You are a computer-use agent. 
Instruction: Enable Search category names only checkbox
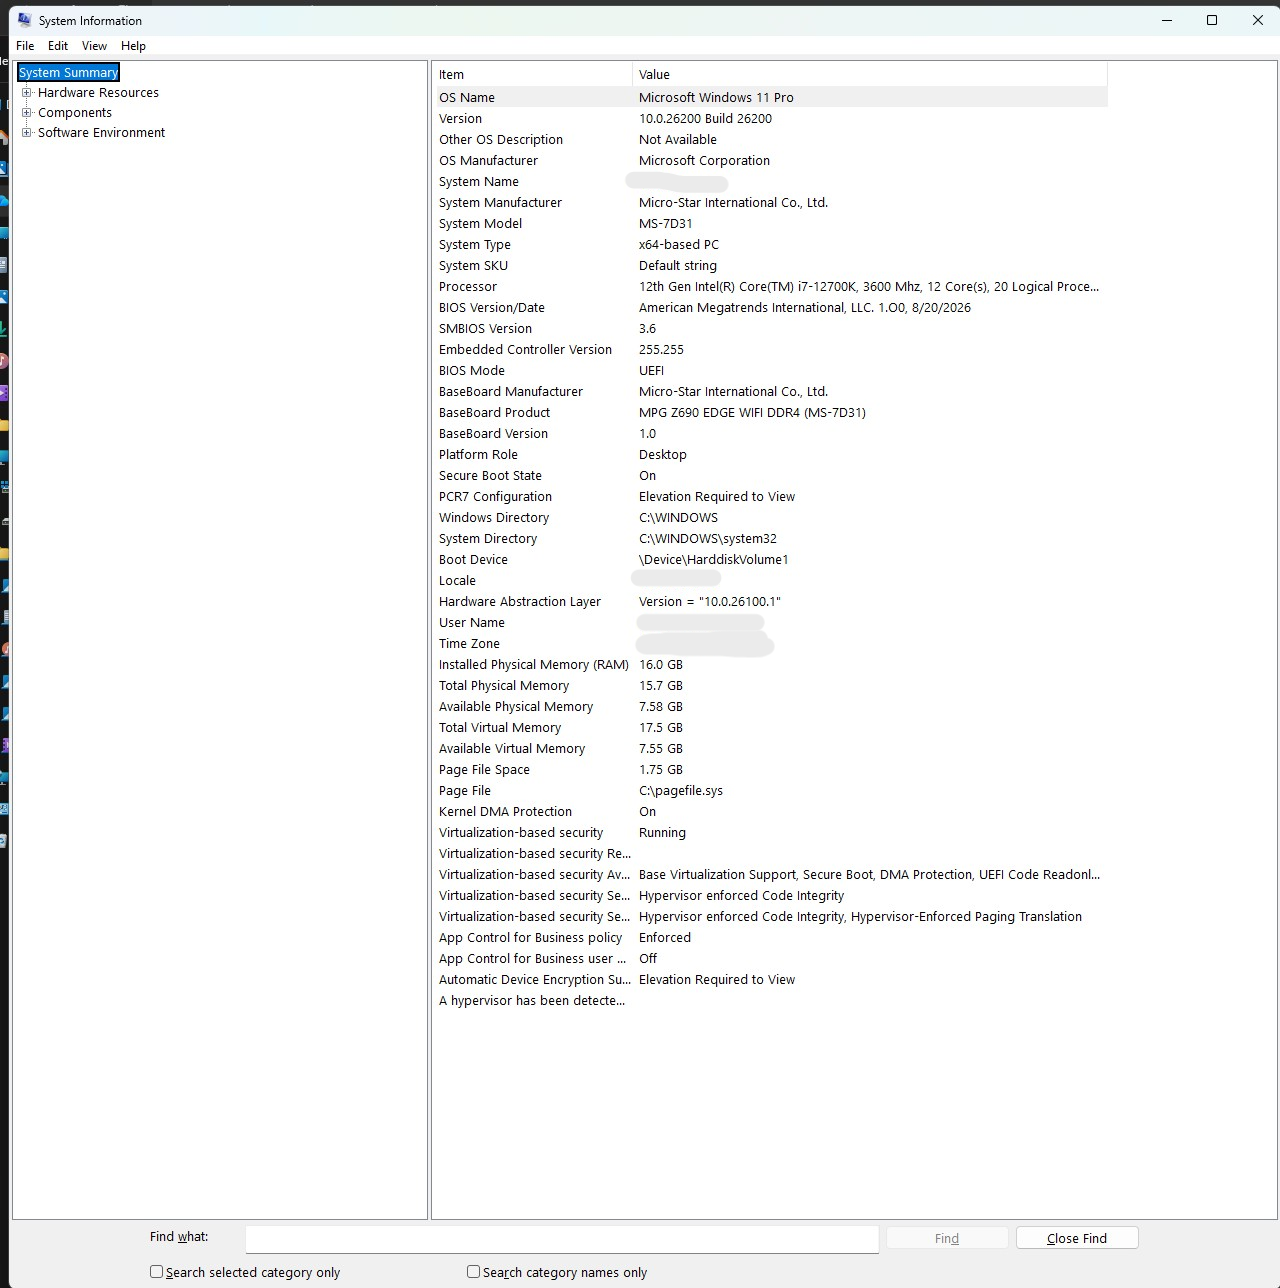coord(473,1272)
